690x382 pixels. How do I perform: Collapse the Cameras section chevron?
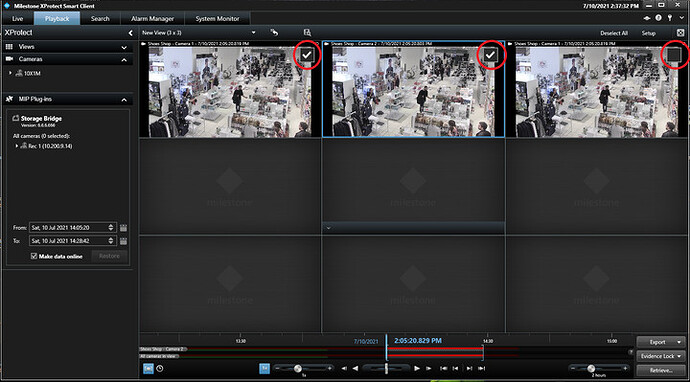pos(124,59)
